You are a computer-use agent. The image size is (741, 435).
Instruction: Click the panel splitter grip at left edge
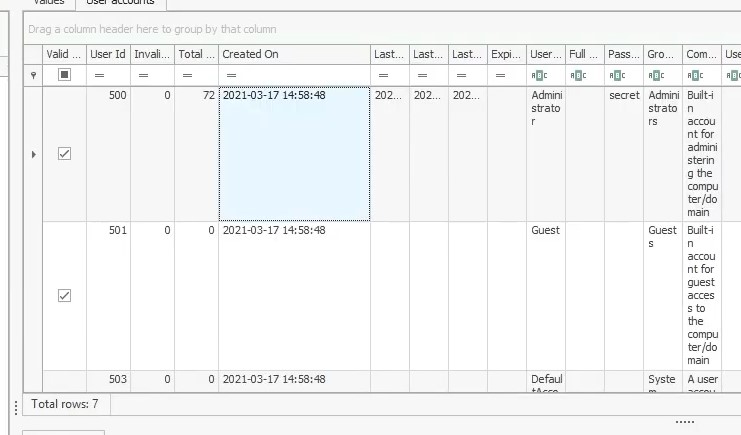(15, 406)
